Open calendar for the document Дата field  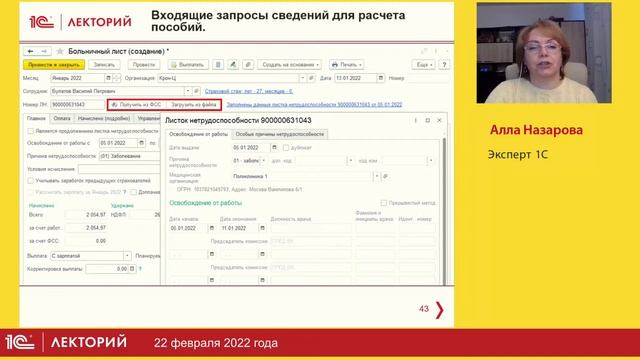coord(380,78)
